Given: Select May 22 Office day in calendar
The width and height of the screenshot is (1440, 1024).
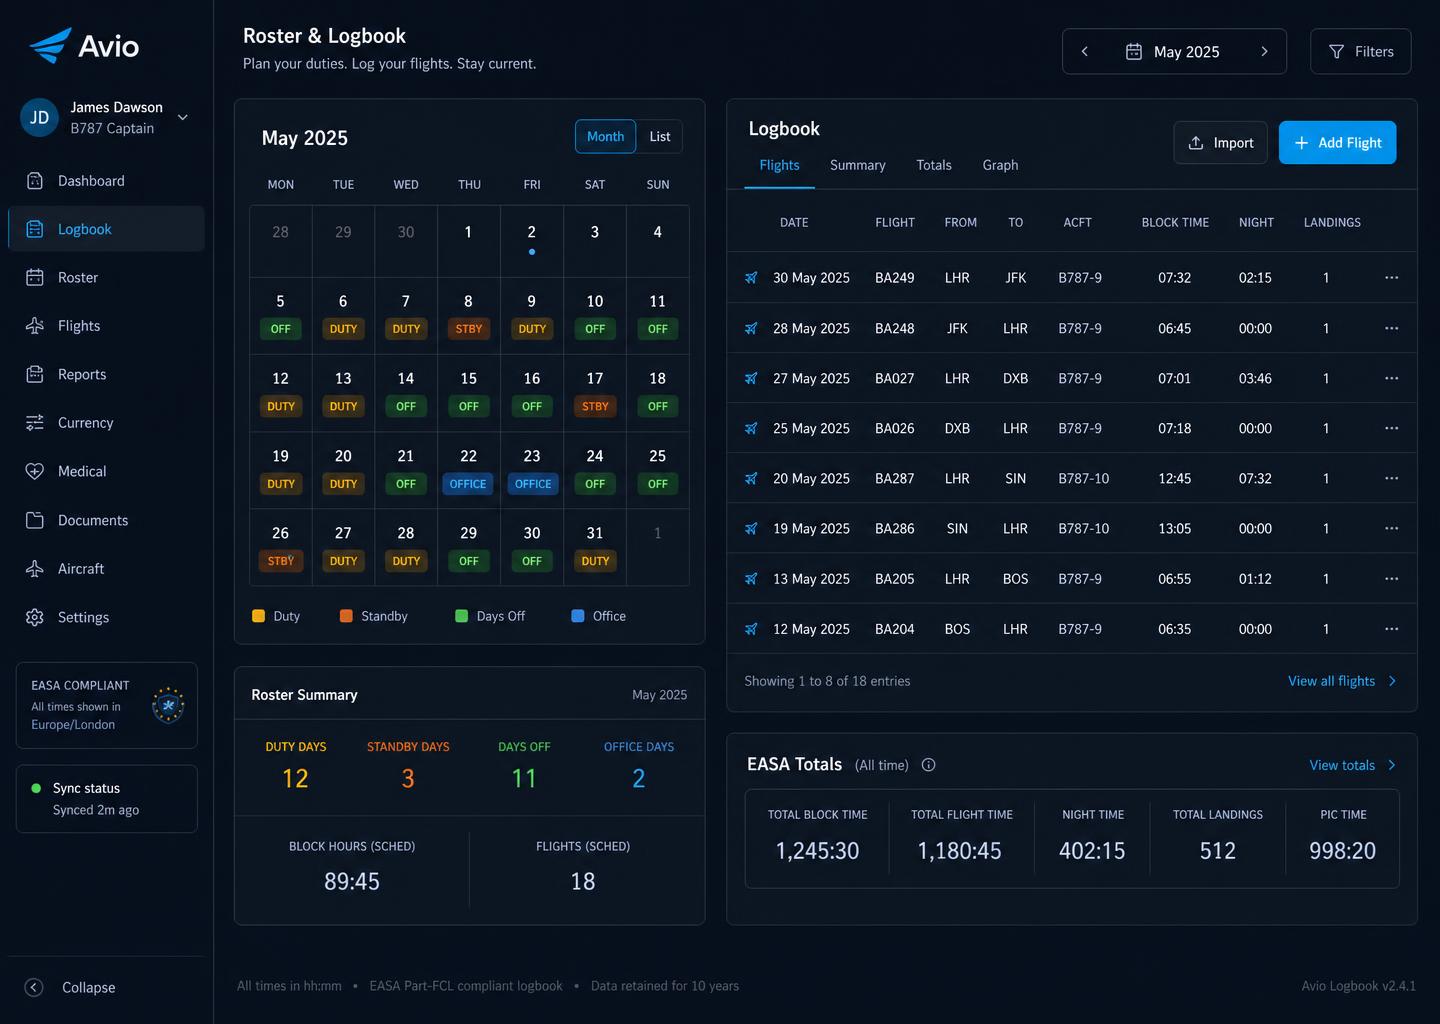Looking at the screenshot, I should coord(468,470).
